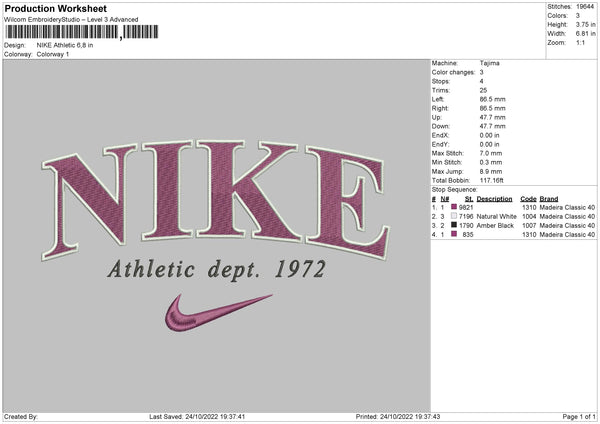Screen dimensions: 600x424
Task: Click the Width value '6.81 in'
Action: (x=585, y=34)
